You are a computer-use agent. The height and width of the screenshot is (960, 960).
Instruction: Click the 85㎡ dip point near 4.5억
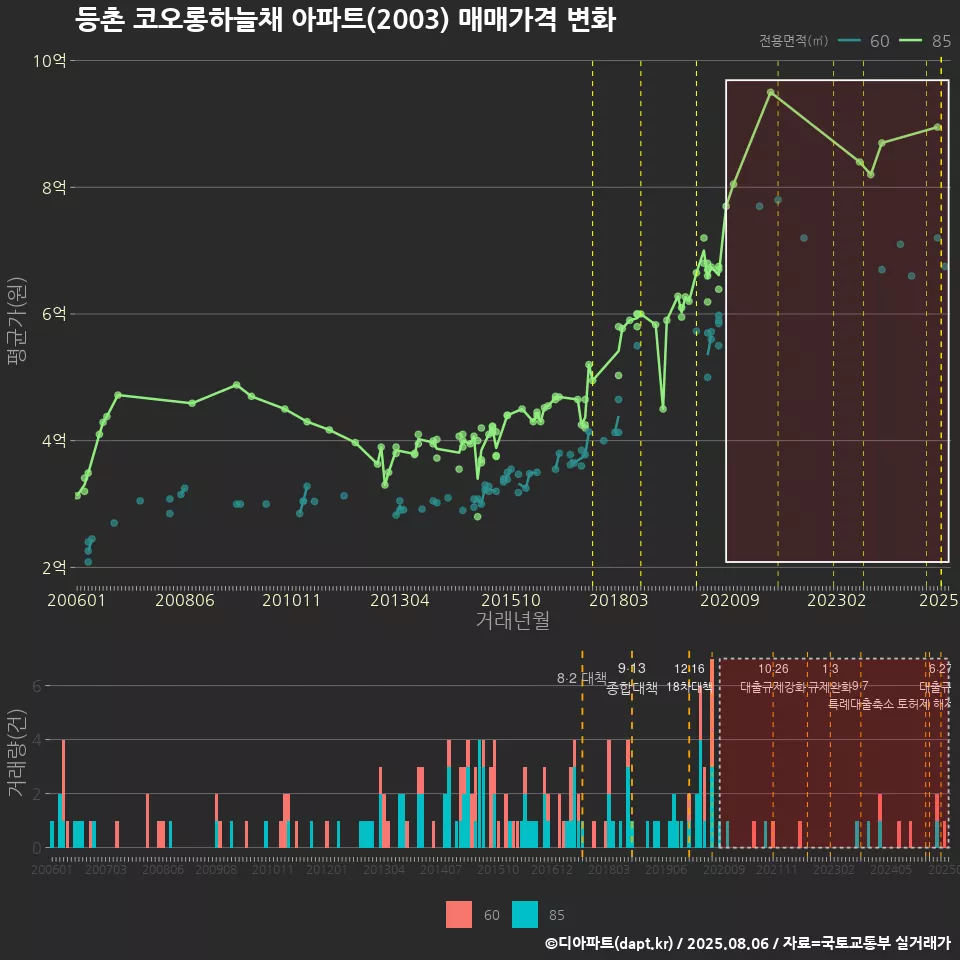coord(663,409)
